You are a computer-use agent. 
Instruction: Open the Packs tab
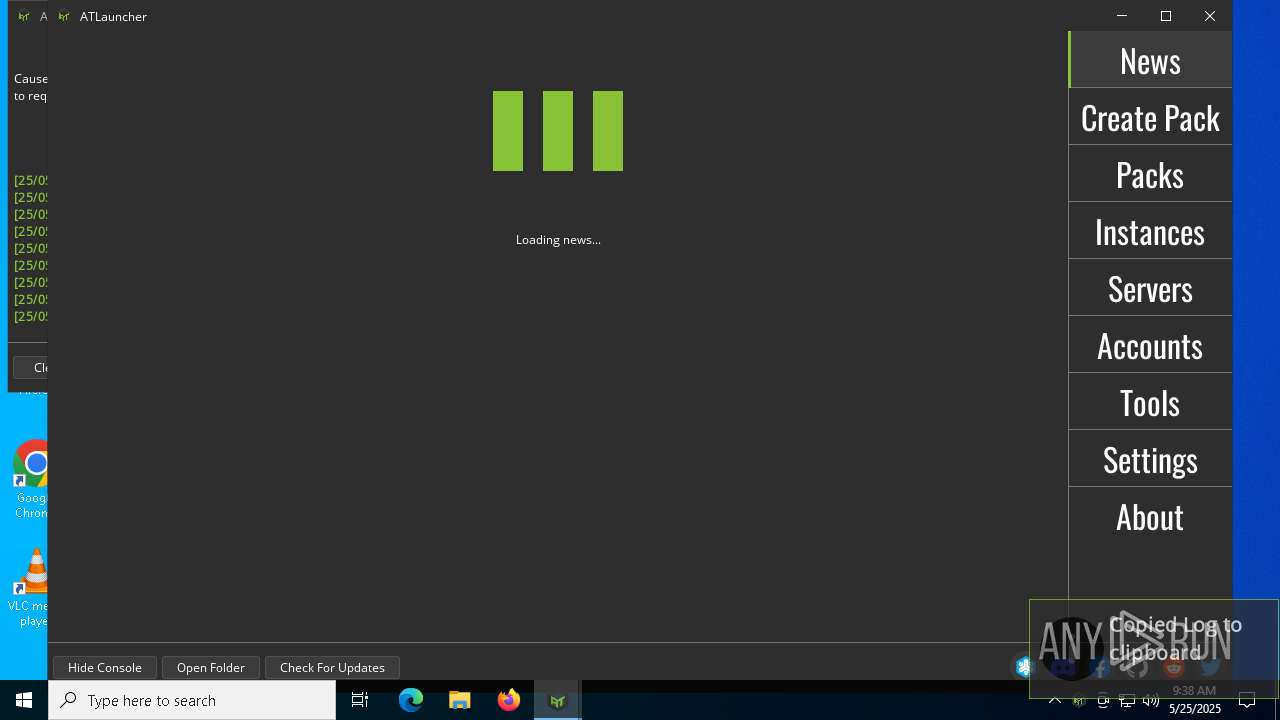tap(1150, 174)
